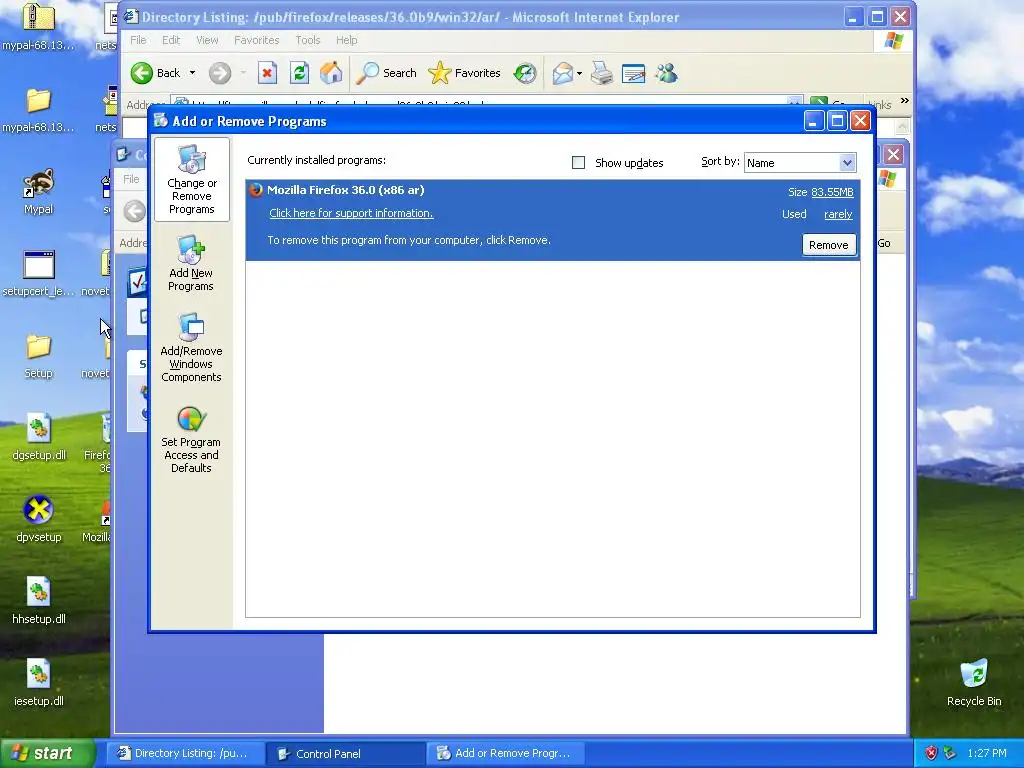
Task: Open the Tools menu in Internet Explorer
Action: (x=308, y=40)
